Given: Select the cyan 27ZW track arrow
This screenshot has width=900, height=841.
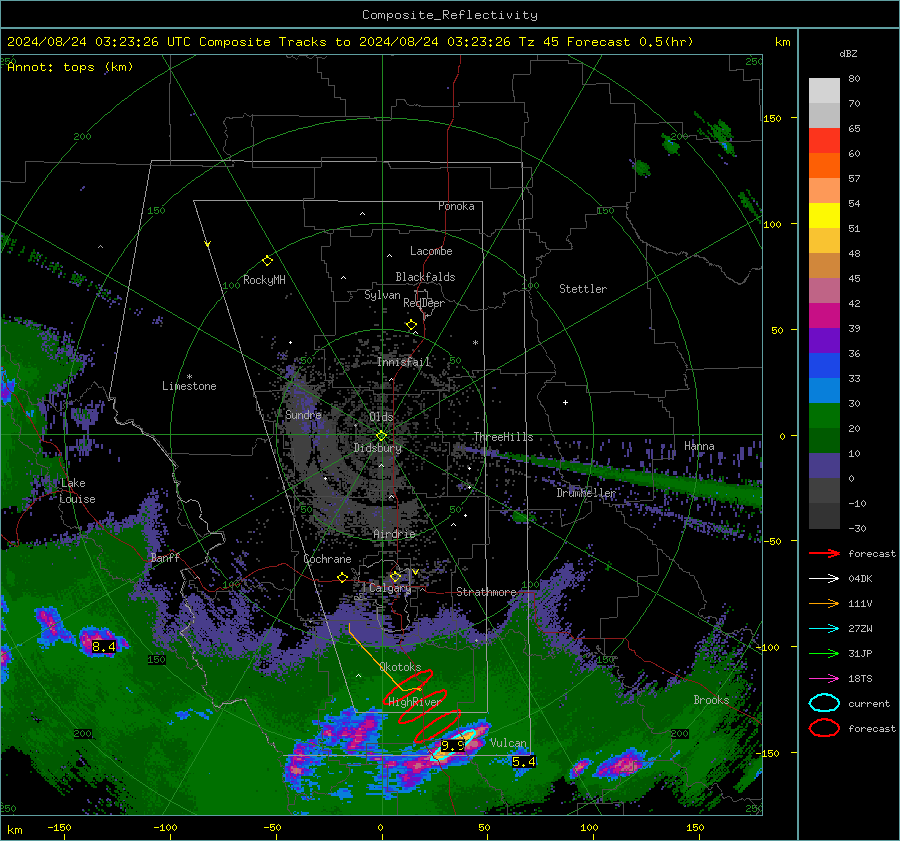Looking at the screenshot, I should pos(824,628).
